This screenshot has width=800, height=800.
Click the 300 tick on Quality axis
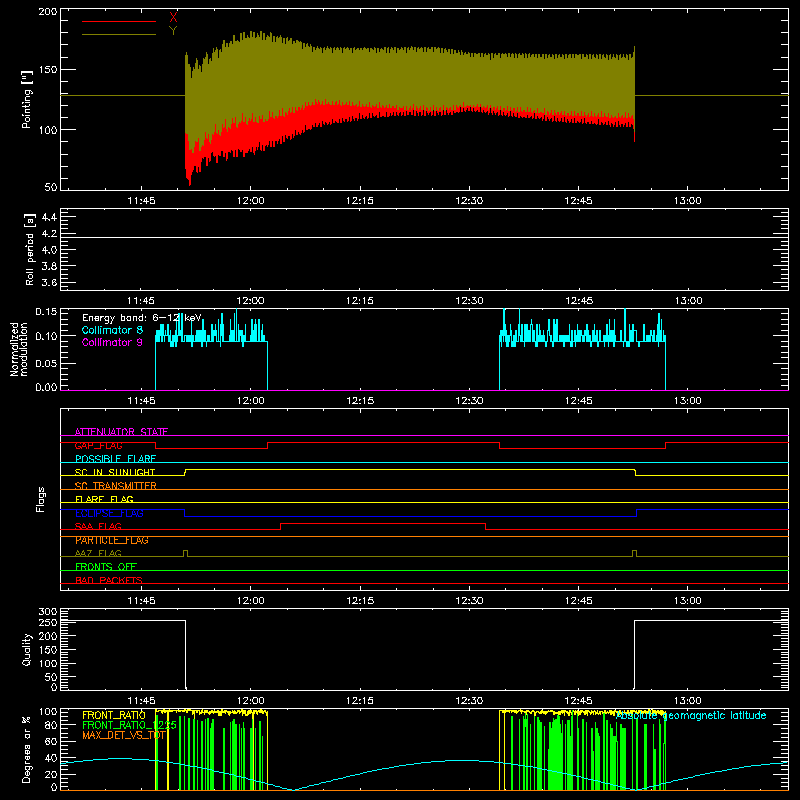point(48,612)
